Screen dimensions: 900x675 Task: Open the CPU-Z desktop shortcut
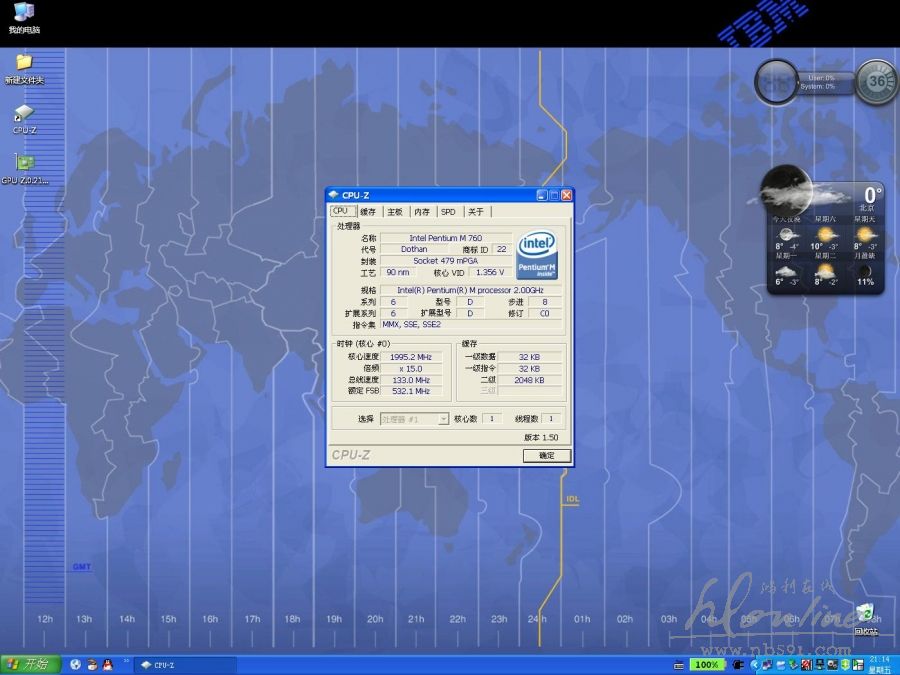(24, 116)
